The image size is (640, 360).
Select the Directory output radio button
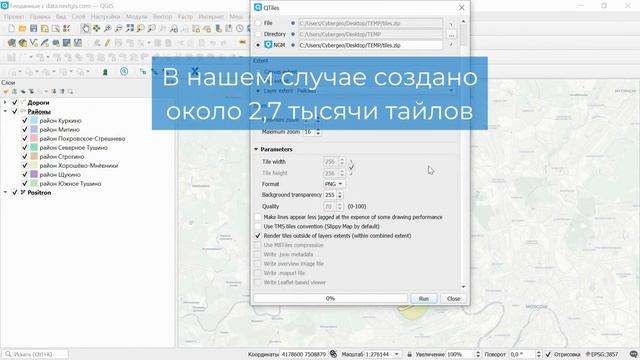(258, 34)
